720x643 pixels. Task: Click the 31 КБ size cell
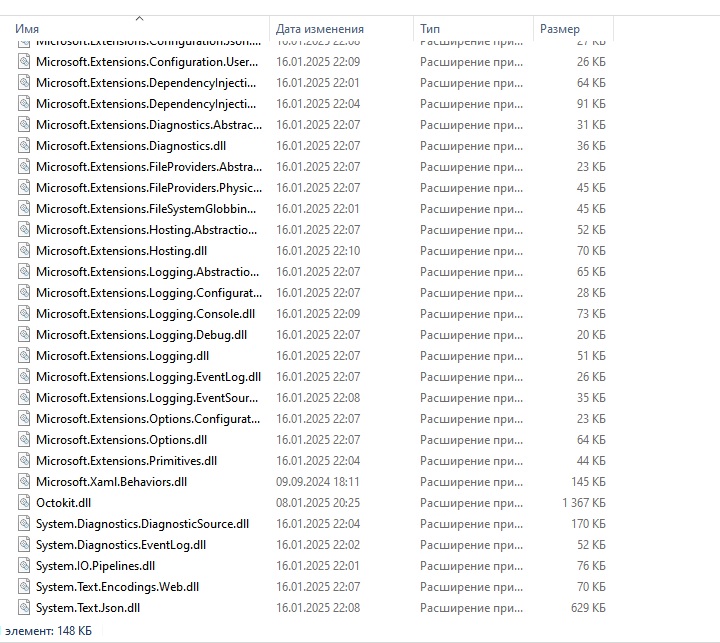(x=591, y=124)
